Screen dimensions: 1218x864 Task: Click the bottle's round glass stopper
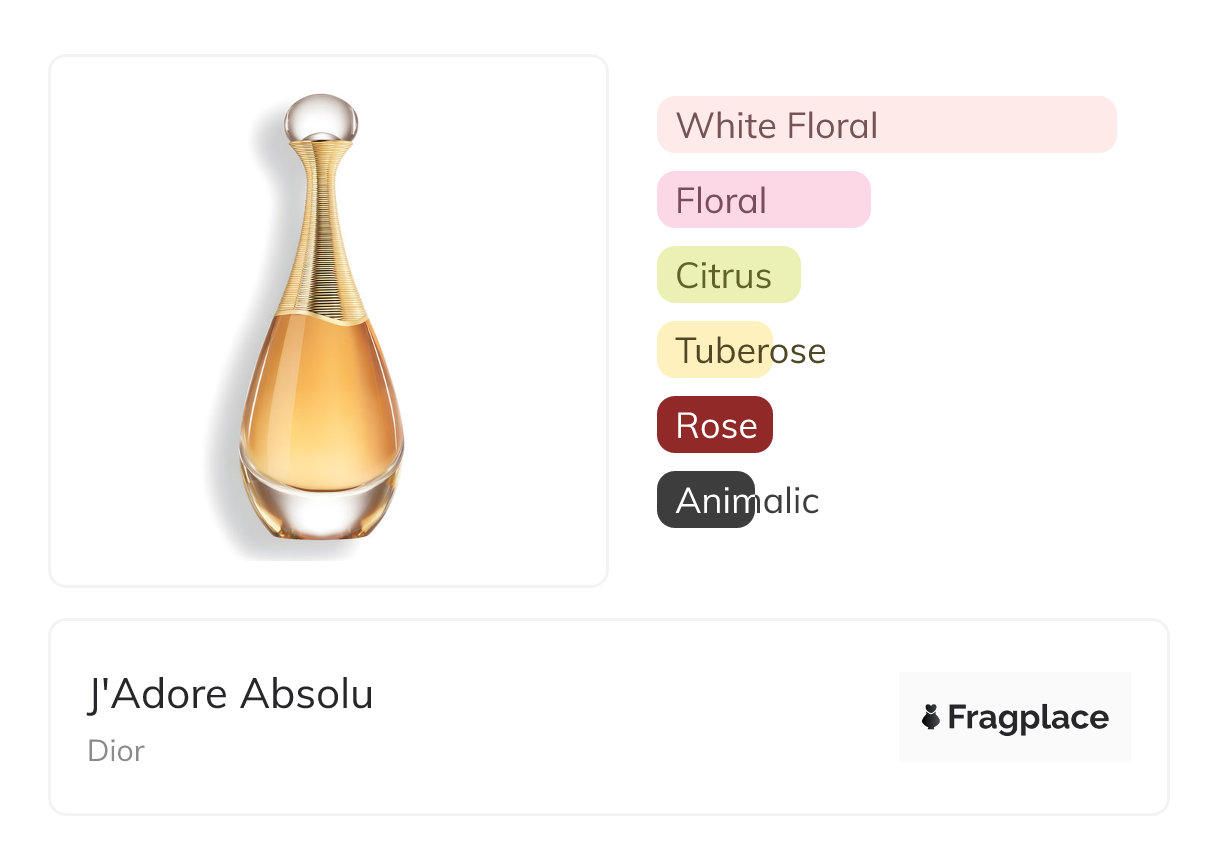coord(321,117)
